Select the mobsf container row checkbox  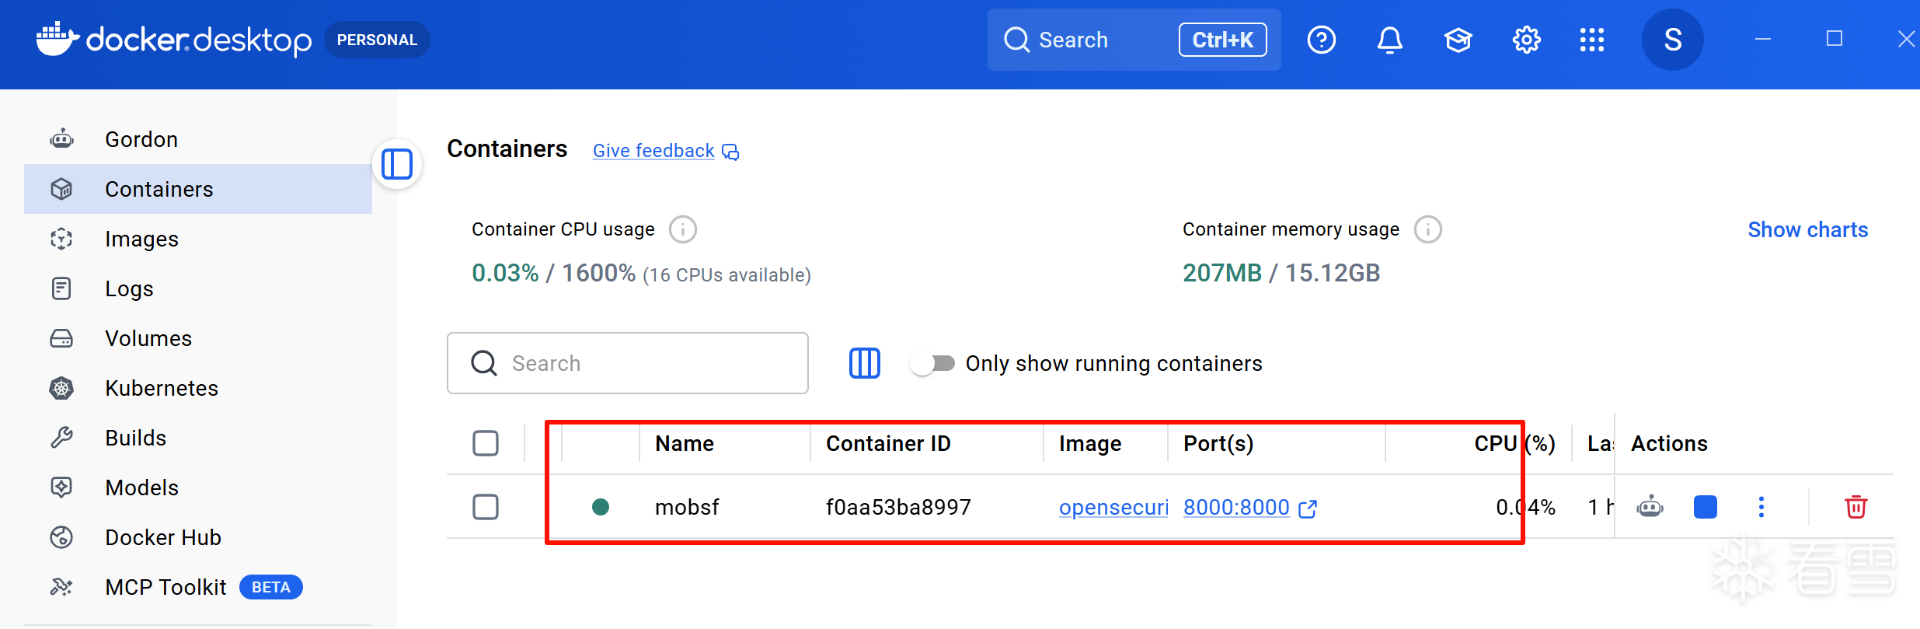click(486, 507)
